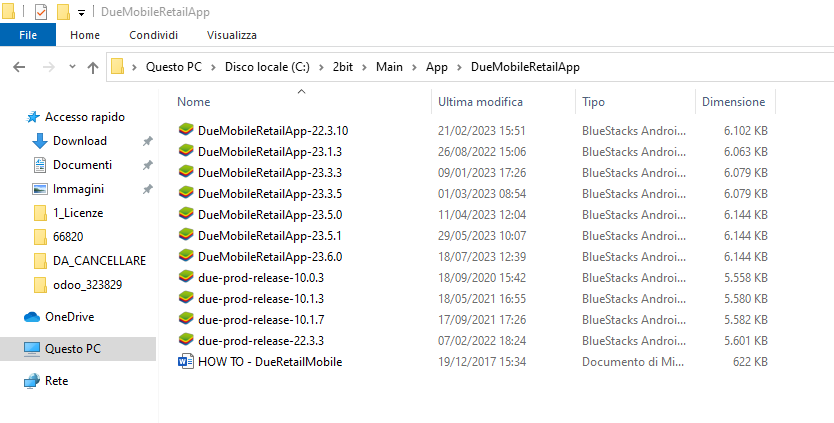This screenshot has width=834, height=423.
Task: Click size value 622 KB
Action: pyautogui.click(x=750, y=362)
